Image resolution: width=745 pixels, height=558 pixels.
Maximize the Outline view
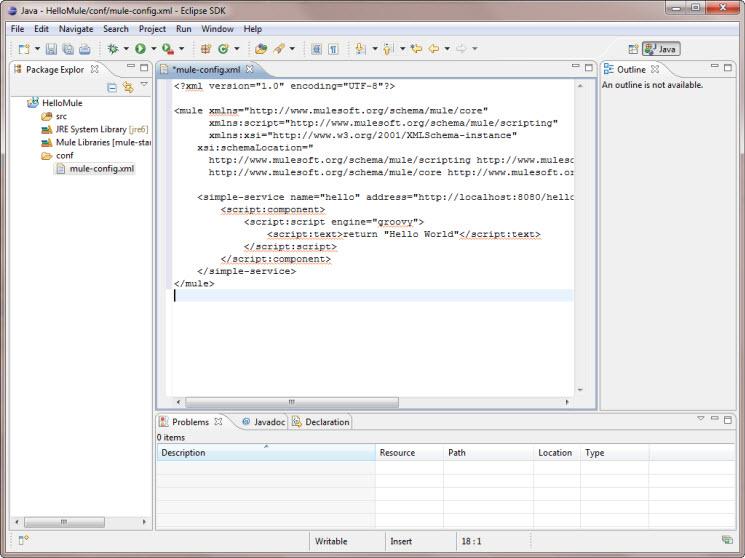727,67
